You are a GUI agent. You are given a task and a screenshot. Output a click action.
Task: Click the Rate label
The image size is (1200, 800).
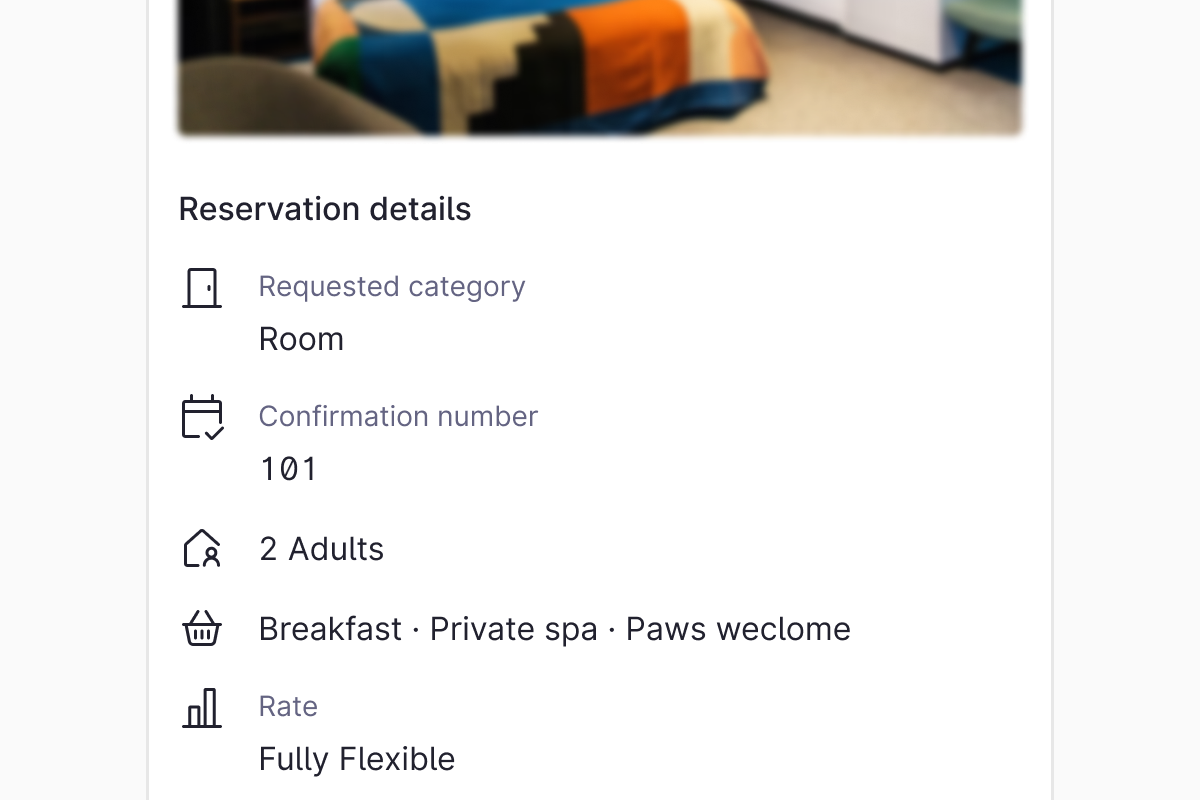coord(288,706)
